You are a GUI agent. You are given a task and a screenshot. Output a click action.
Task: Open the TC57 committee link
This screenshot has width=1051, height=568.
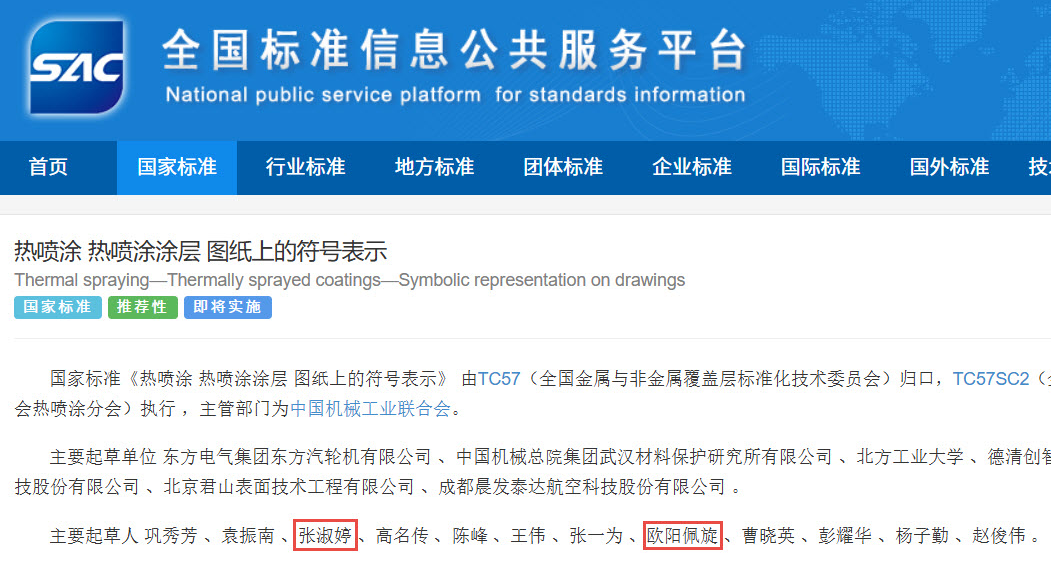tap(499, 378)
